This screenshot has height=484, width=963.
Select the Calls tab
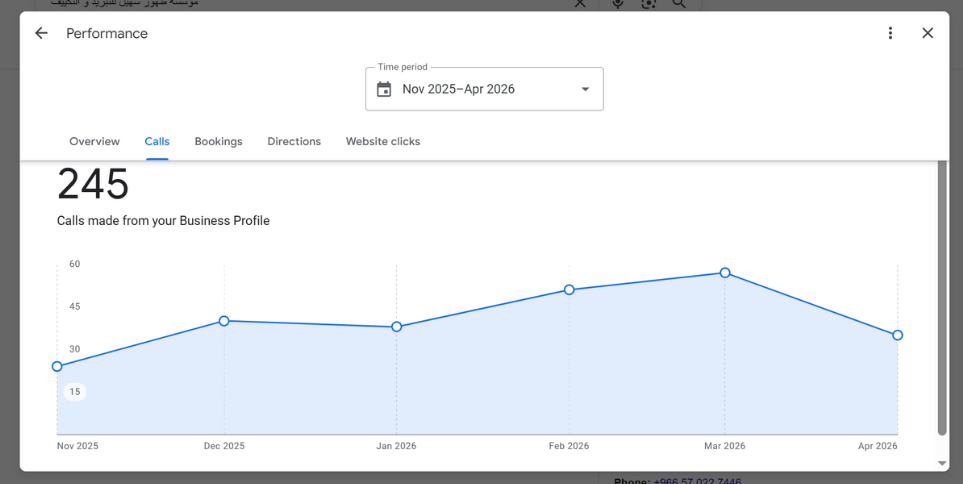click(157, 142)
